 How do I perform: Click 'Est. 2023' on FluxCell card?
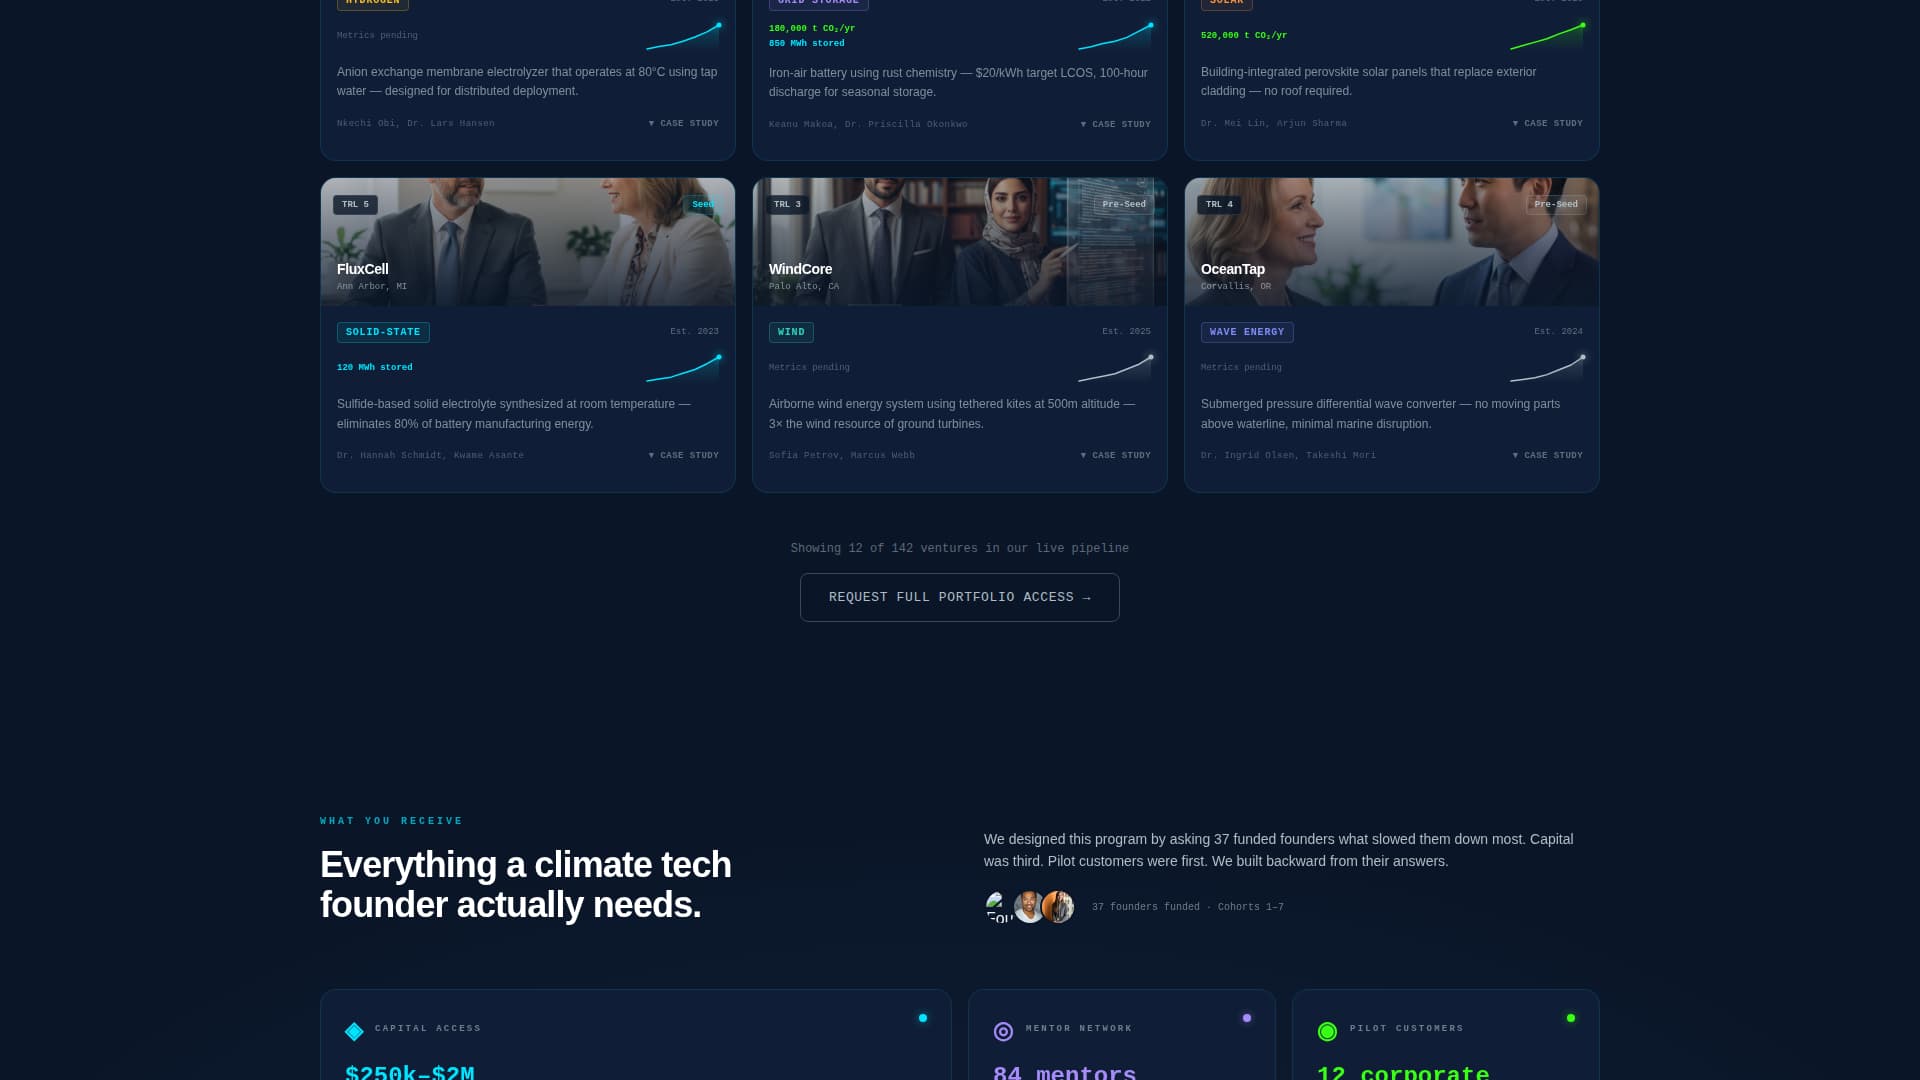[694, 331]
